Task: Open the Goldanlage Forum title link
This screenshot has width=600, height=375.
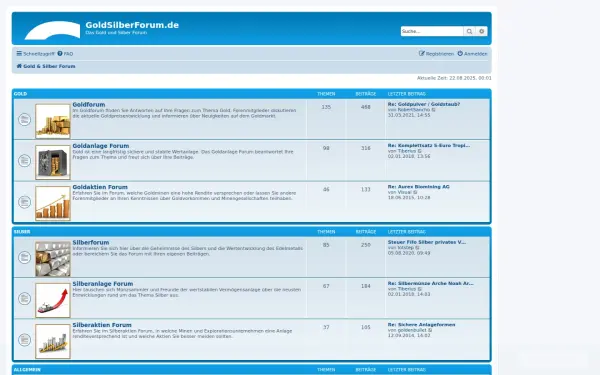Action: click(101, 146)
